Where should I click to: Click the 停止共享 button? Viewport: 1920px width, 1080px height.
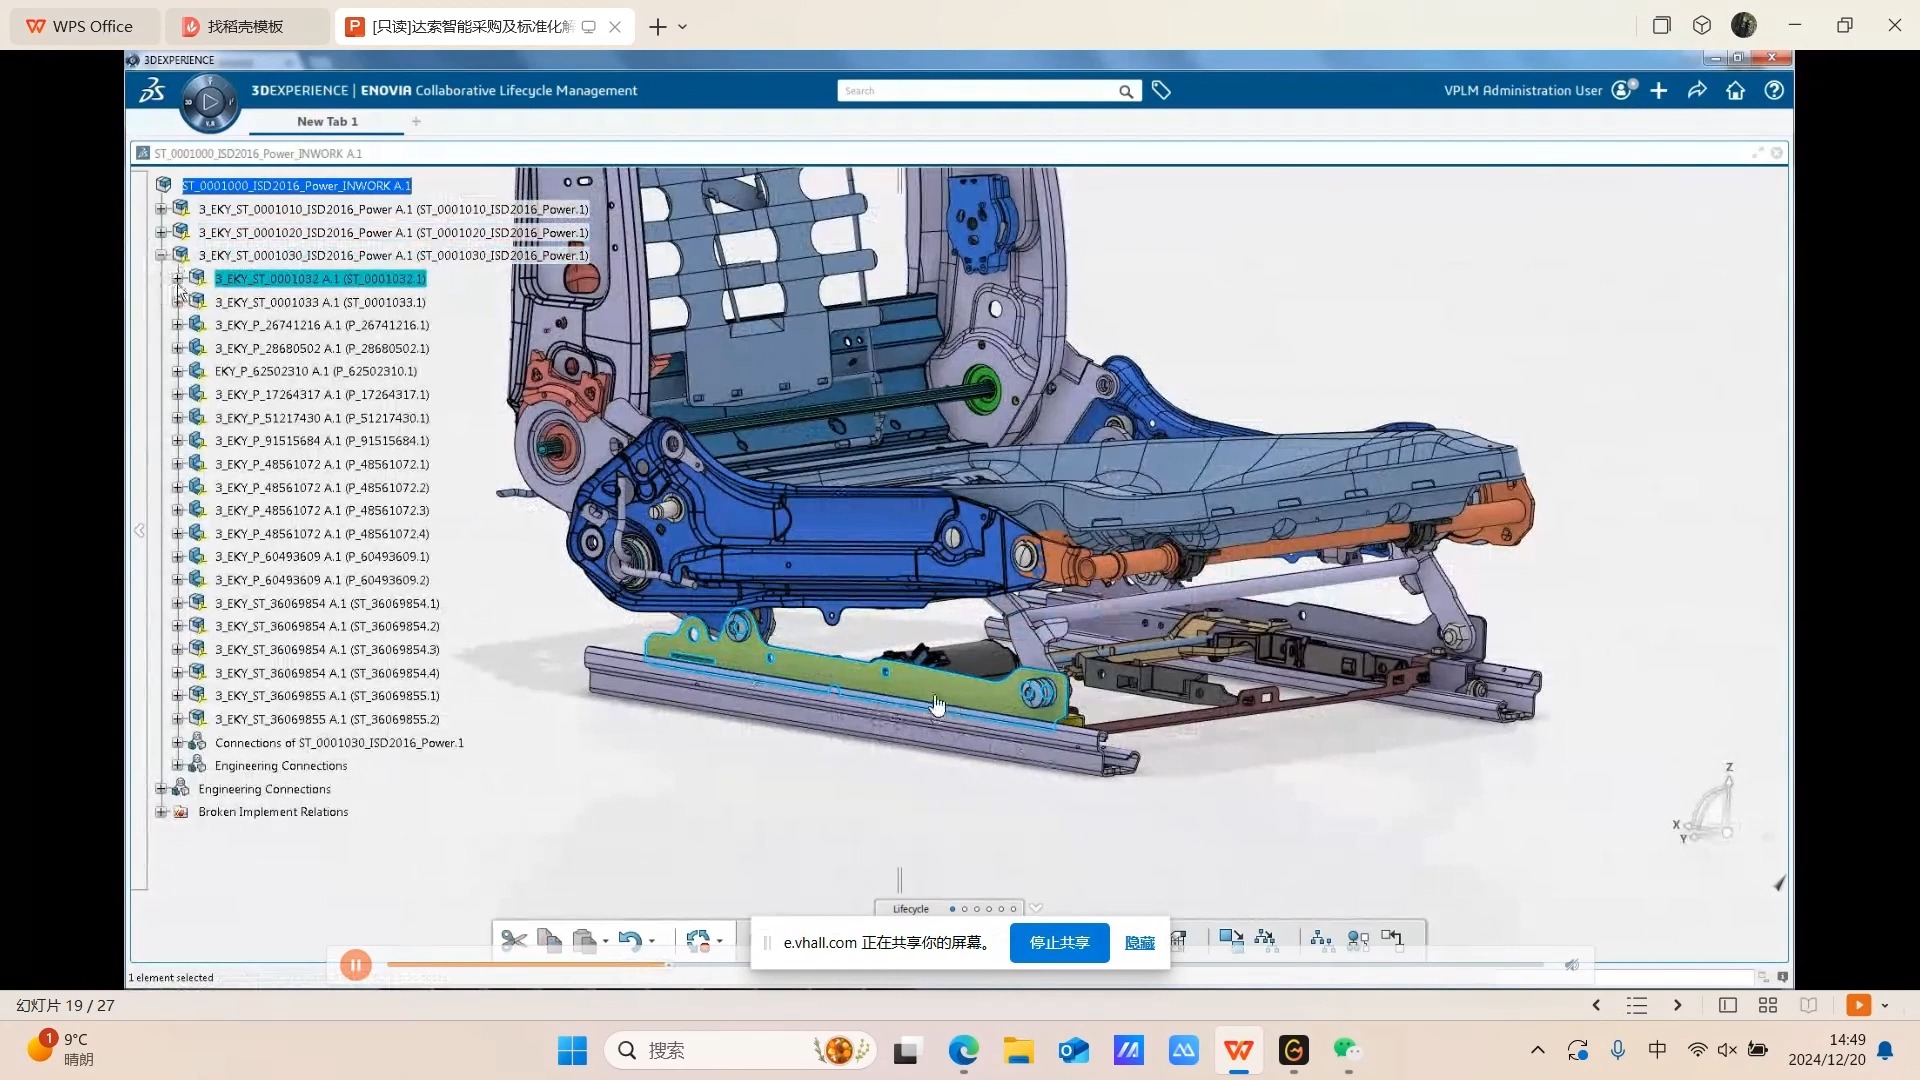point(1059,943)
